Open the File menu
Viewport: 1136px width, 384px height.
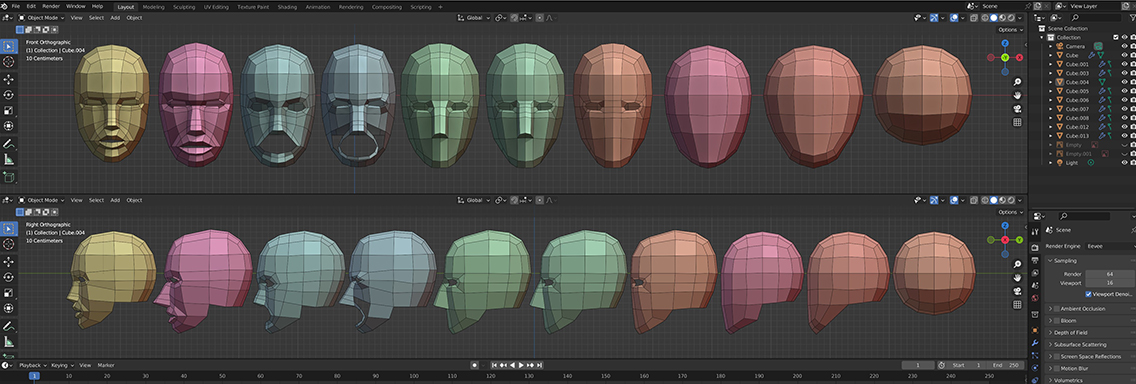15,6
